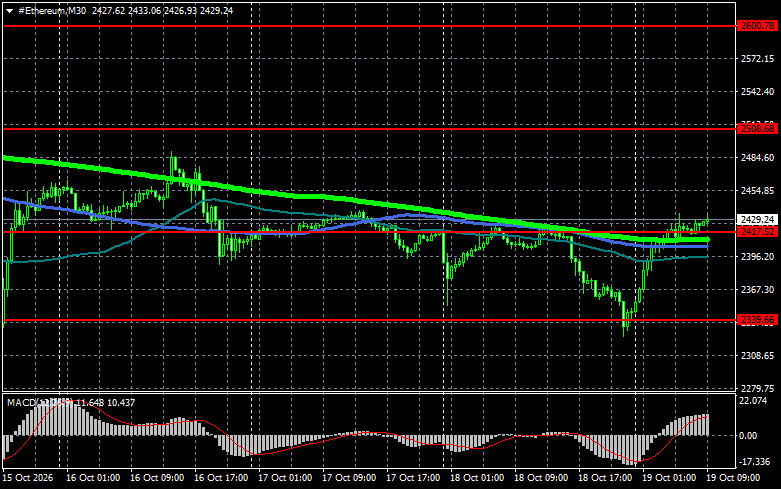Click the 17 Oct 09:00 time label

pyautogui.click(x=349, y=478)
